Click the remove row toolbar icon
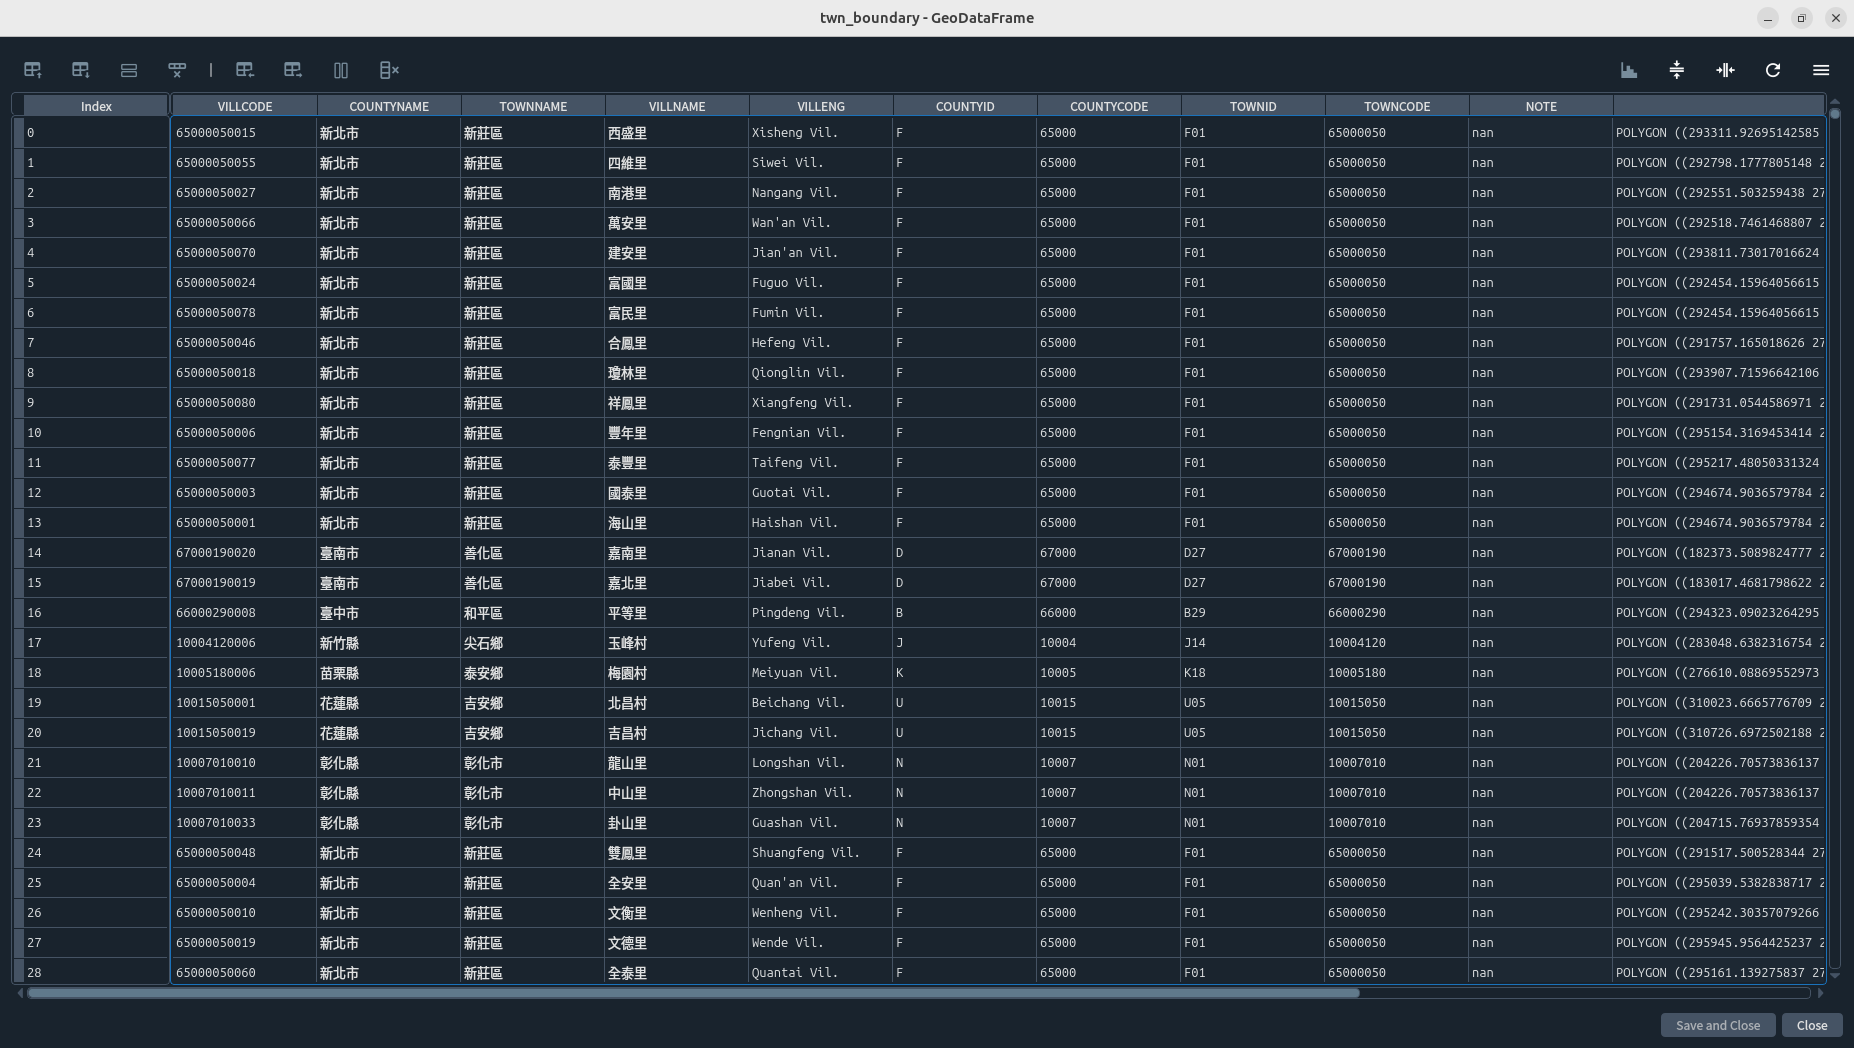 (x=177, y=70)
